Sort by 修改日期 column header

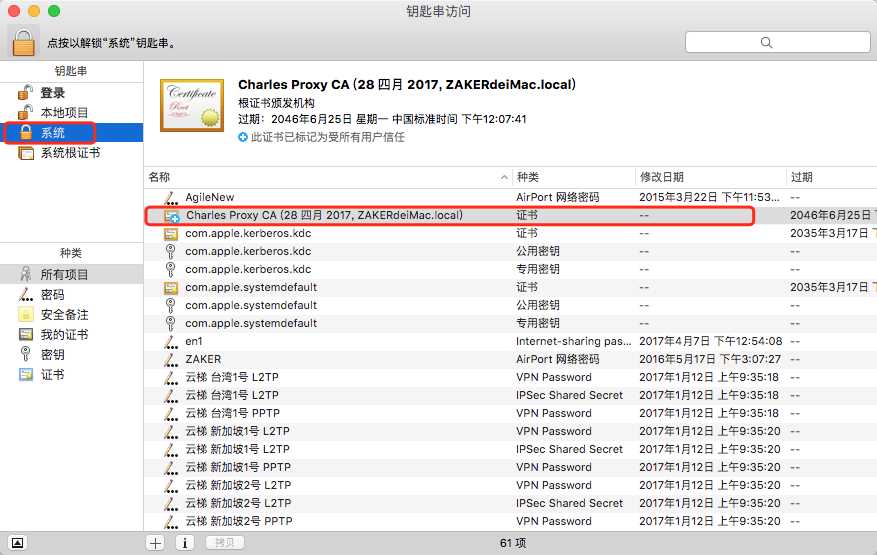(x=711, y=177)
